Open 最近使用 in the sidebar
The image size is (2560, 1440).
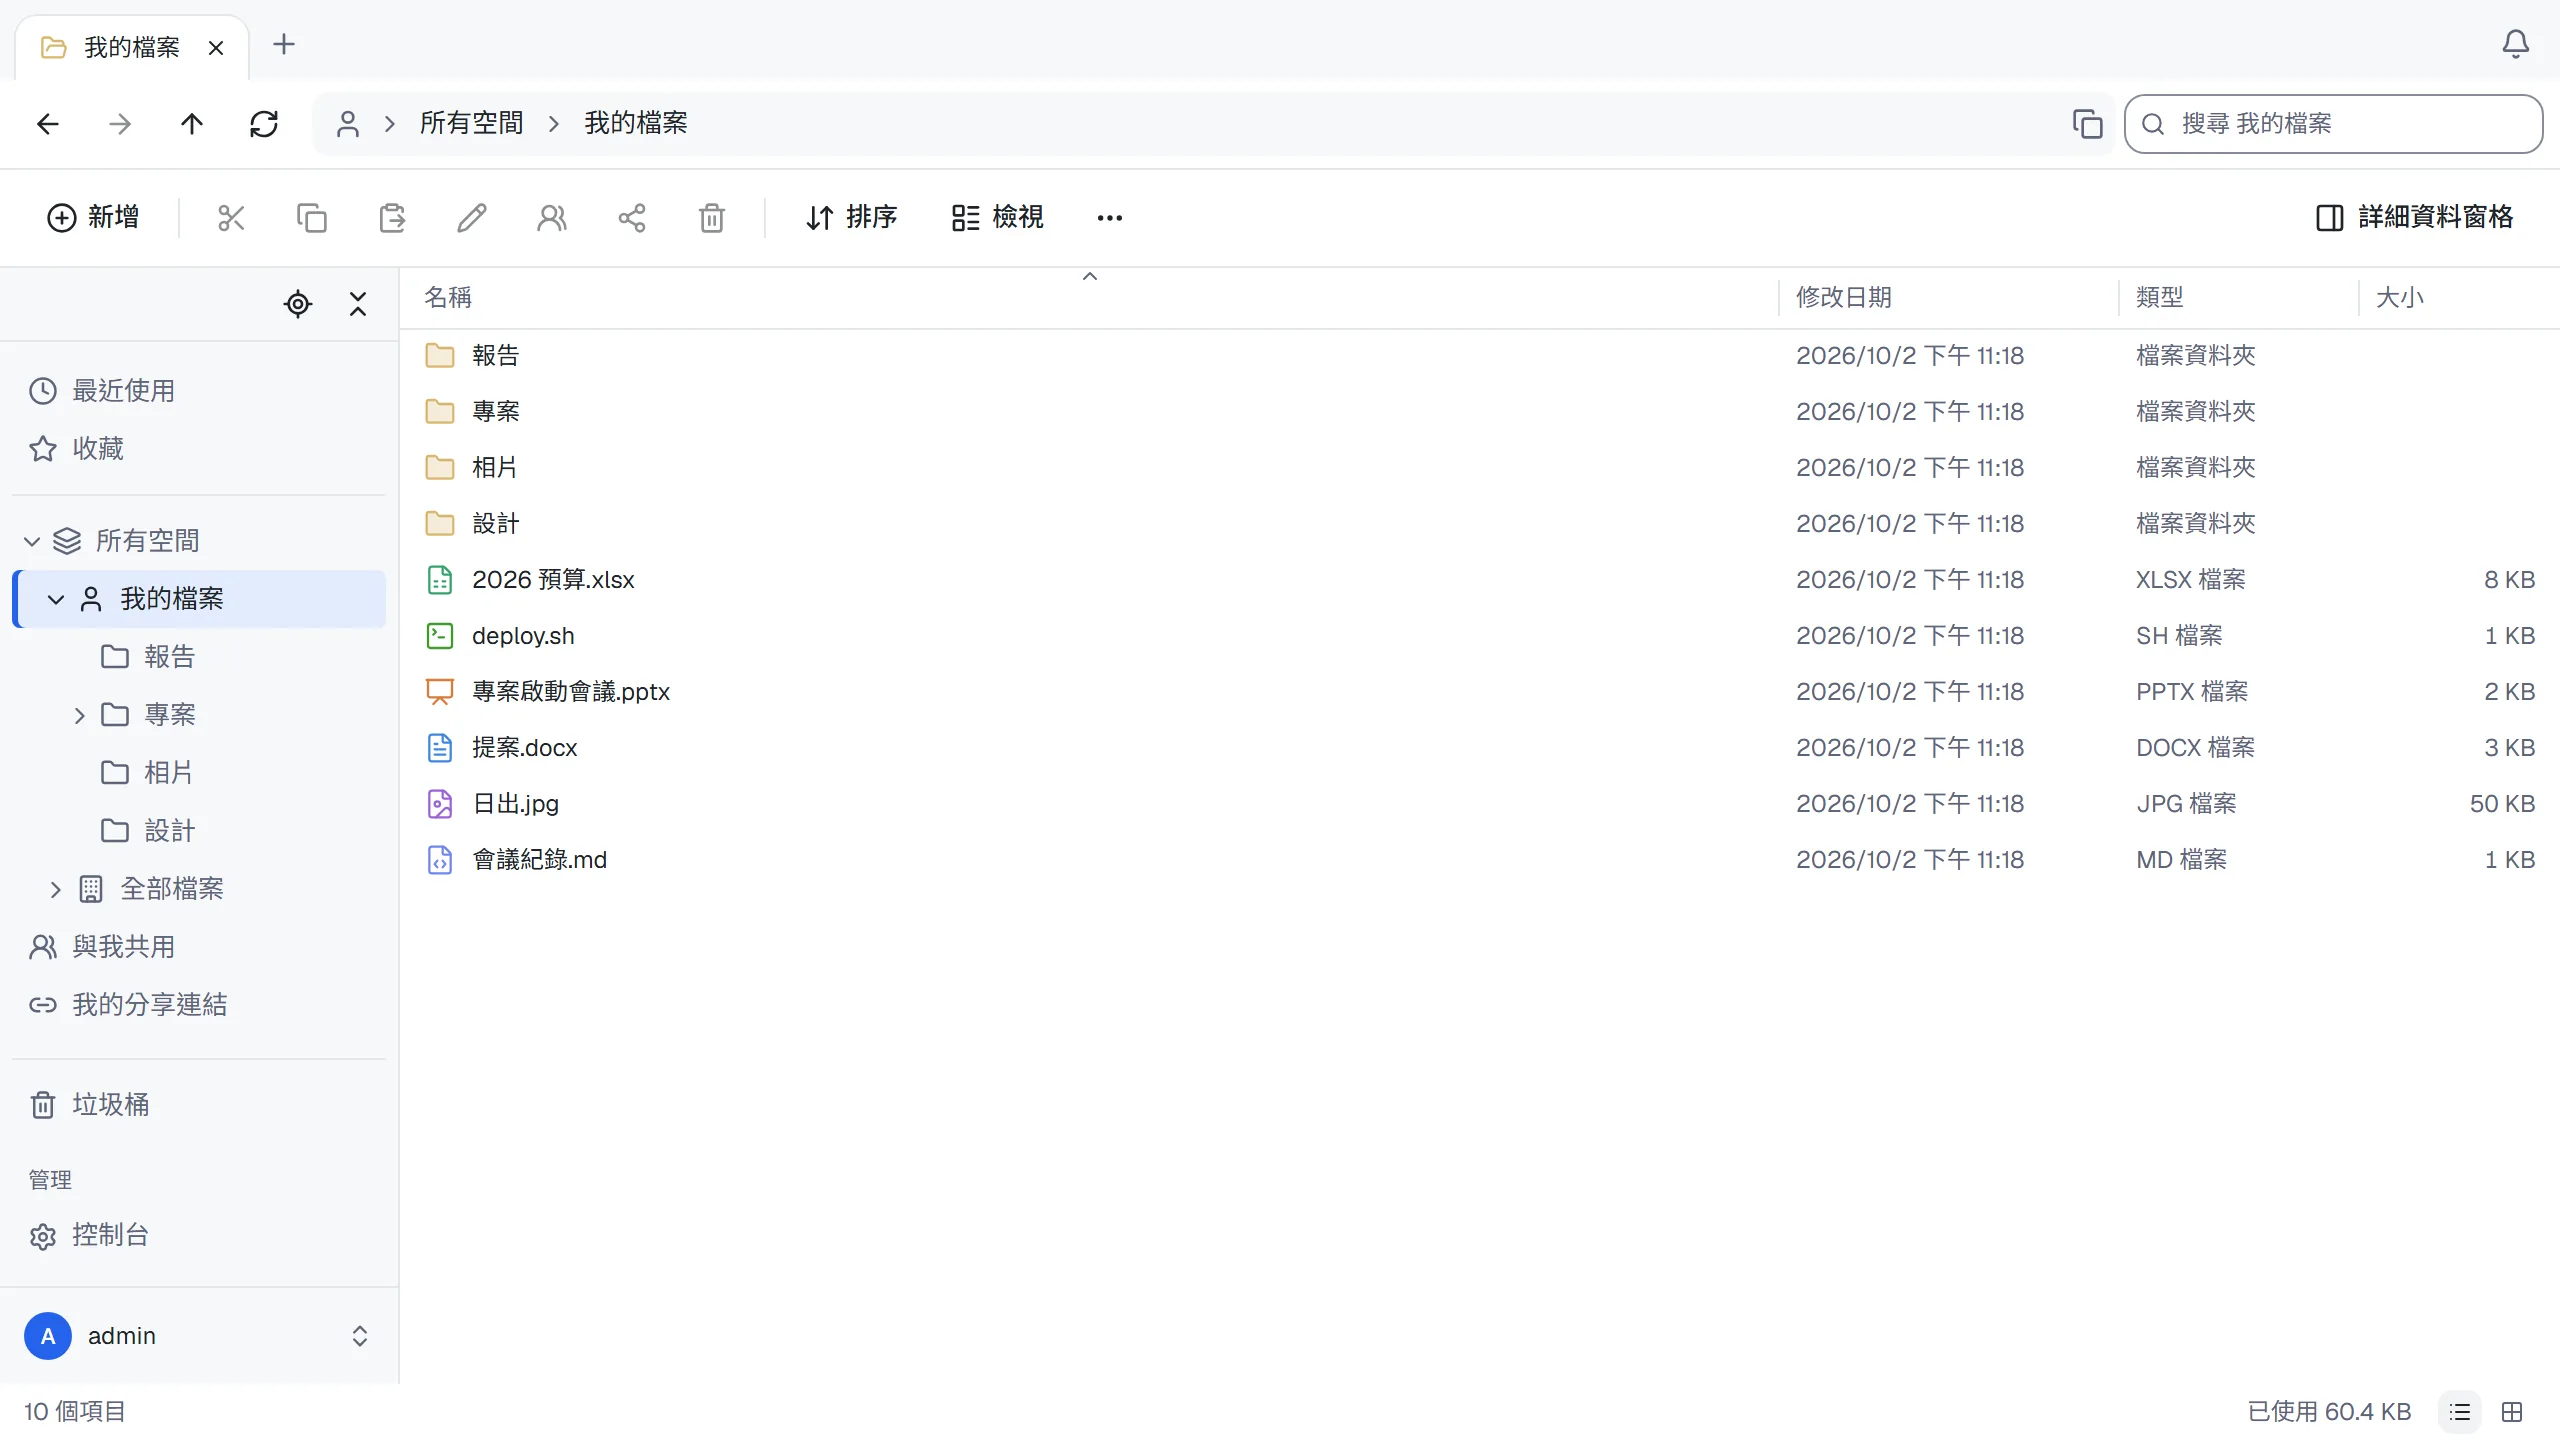(198, 391)
